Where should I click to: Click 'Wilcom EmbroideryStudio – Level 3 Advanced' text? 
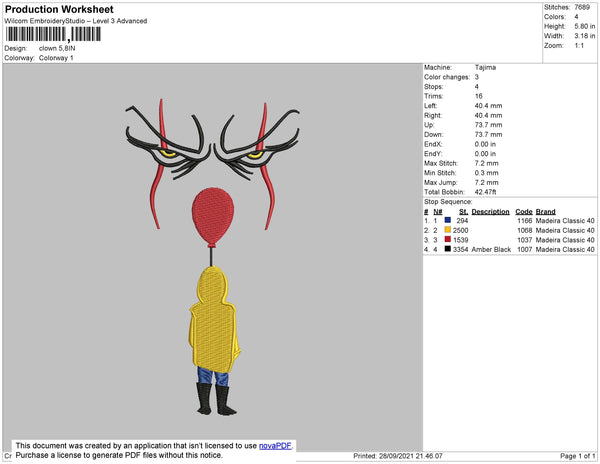(x=76, y=21)
